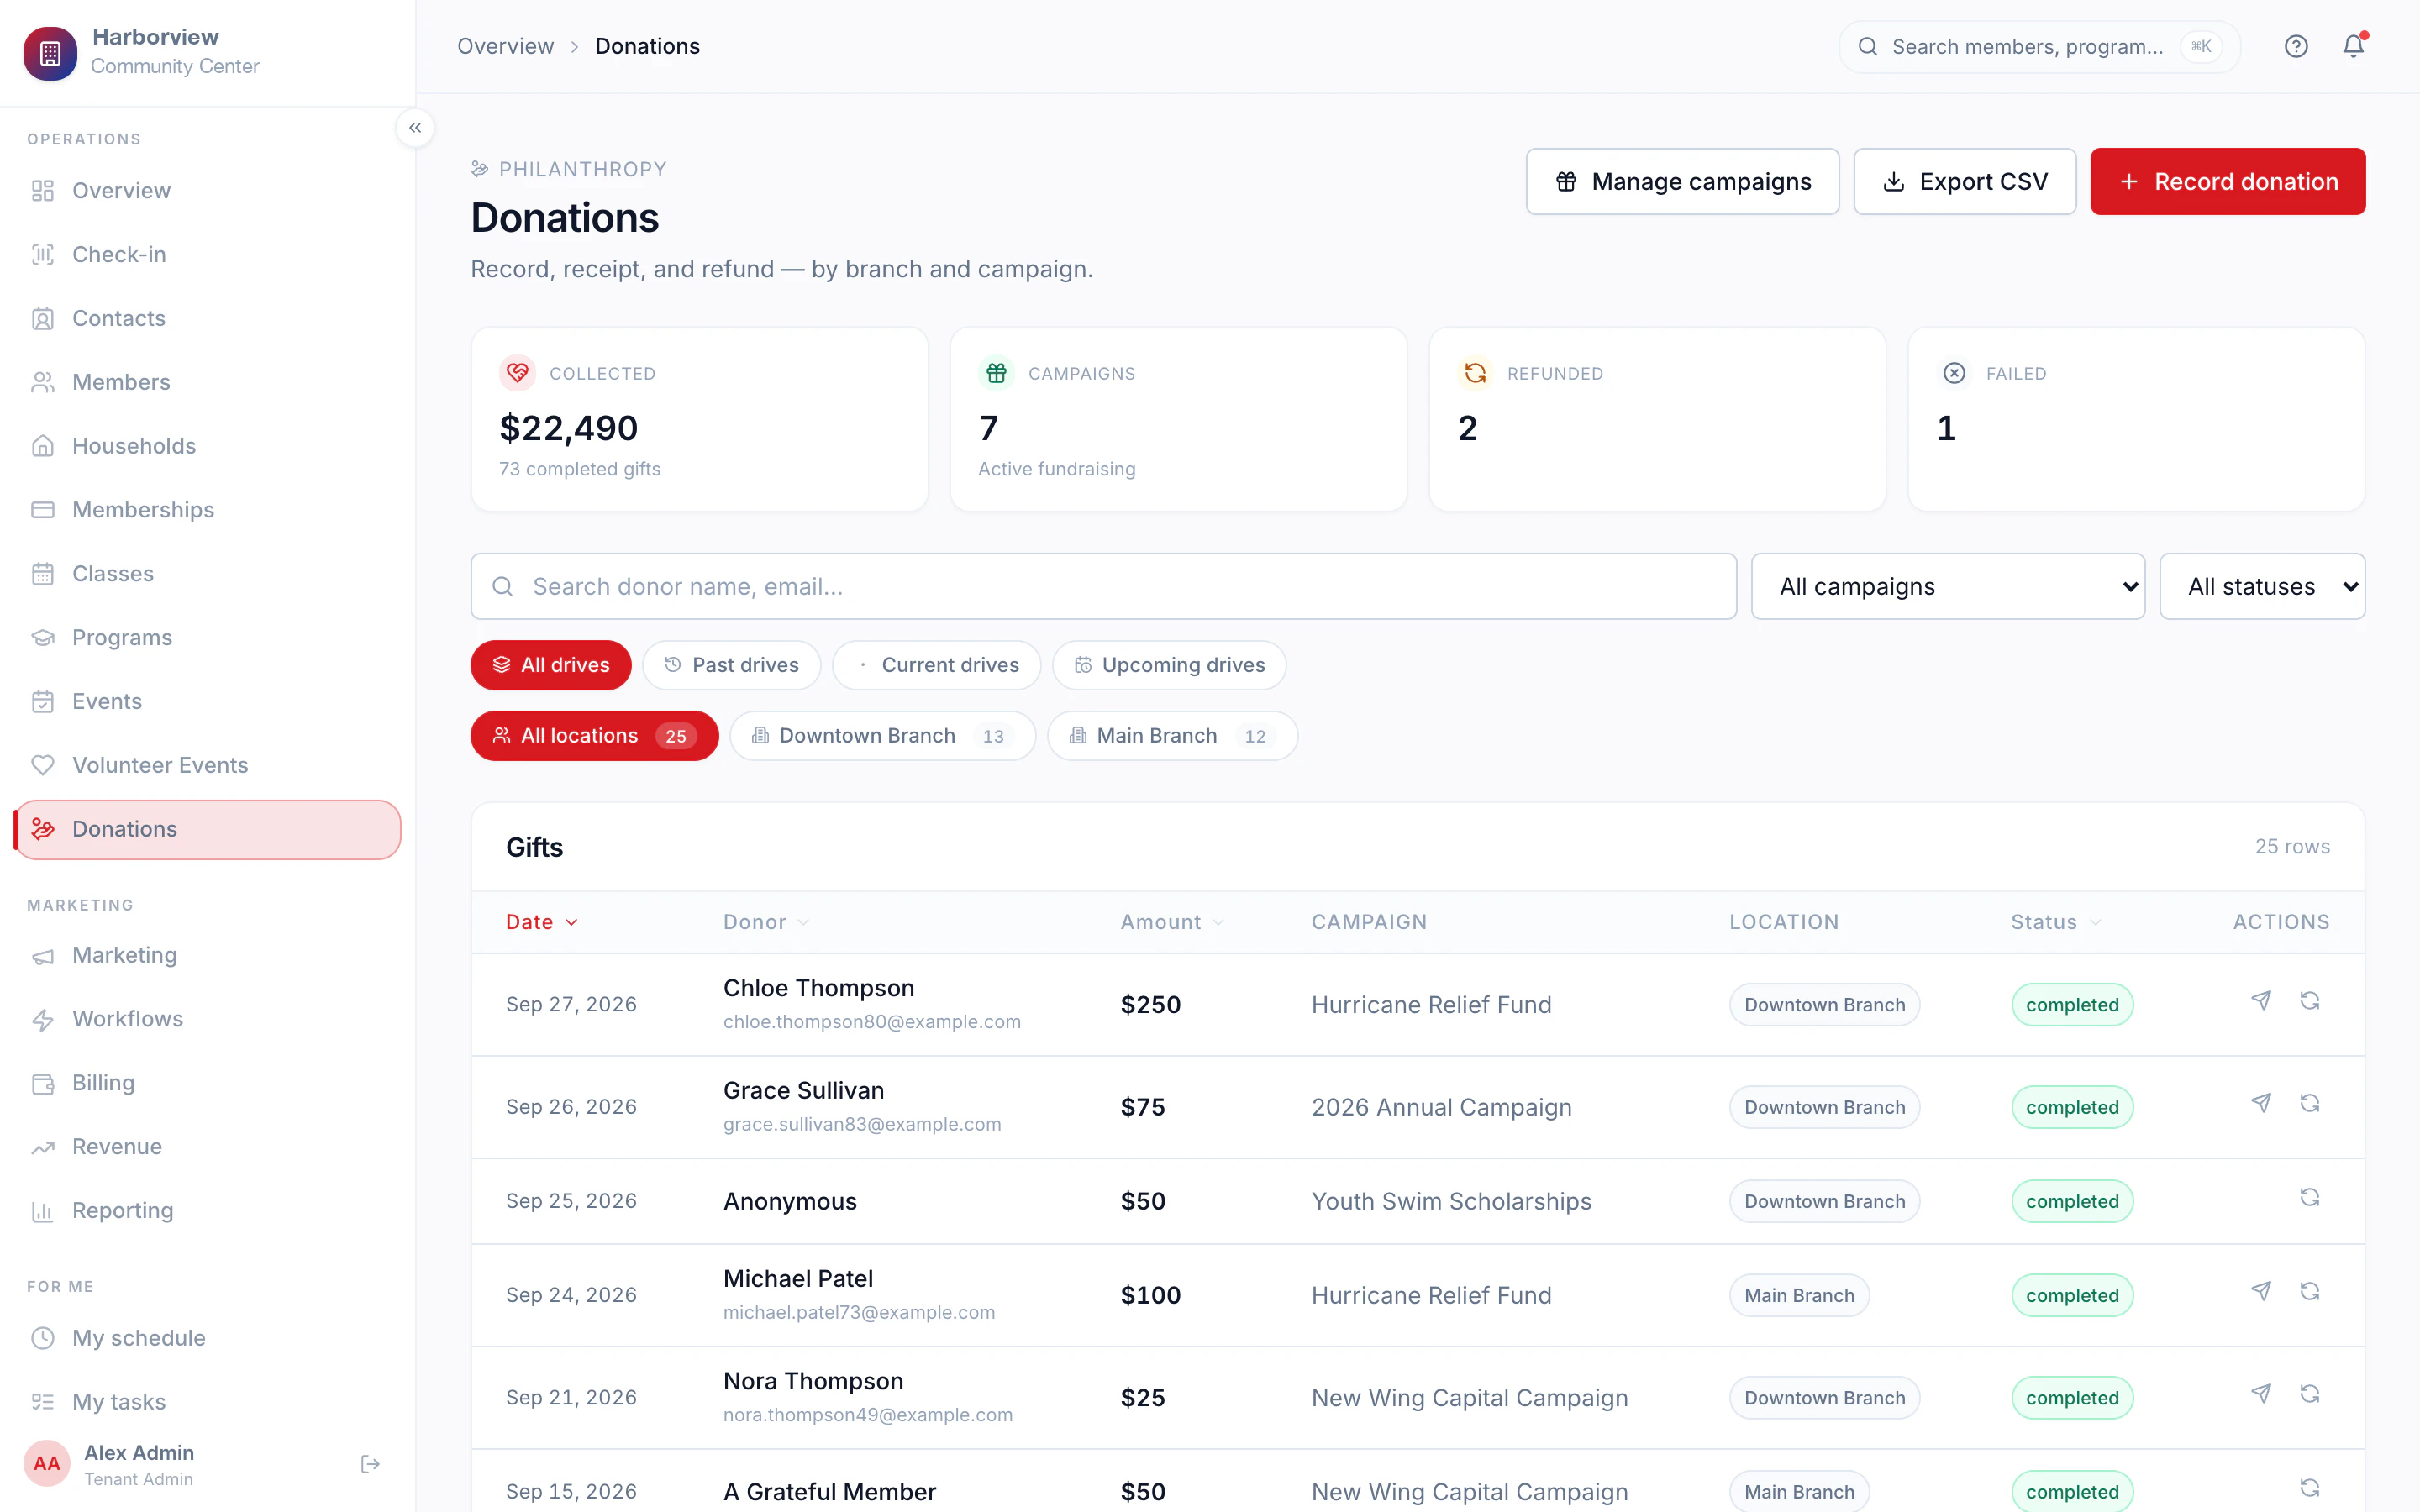Filter by Upcoming drives
This screenshot has width=2420, height=1512.
(1169, 665)
